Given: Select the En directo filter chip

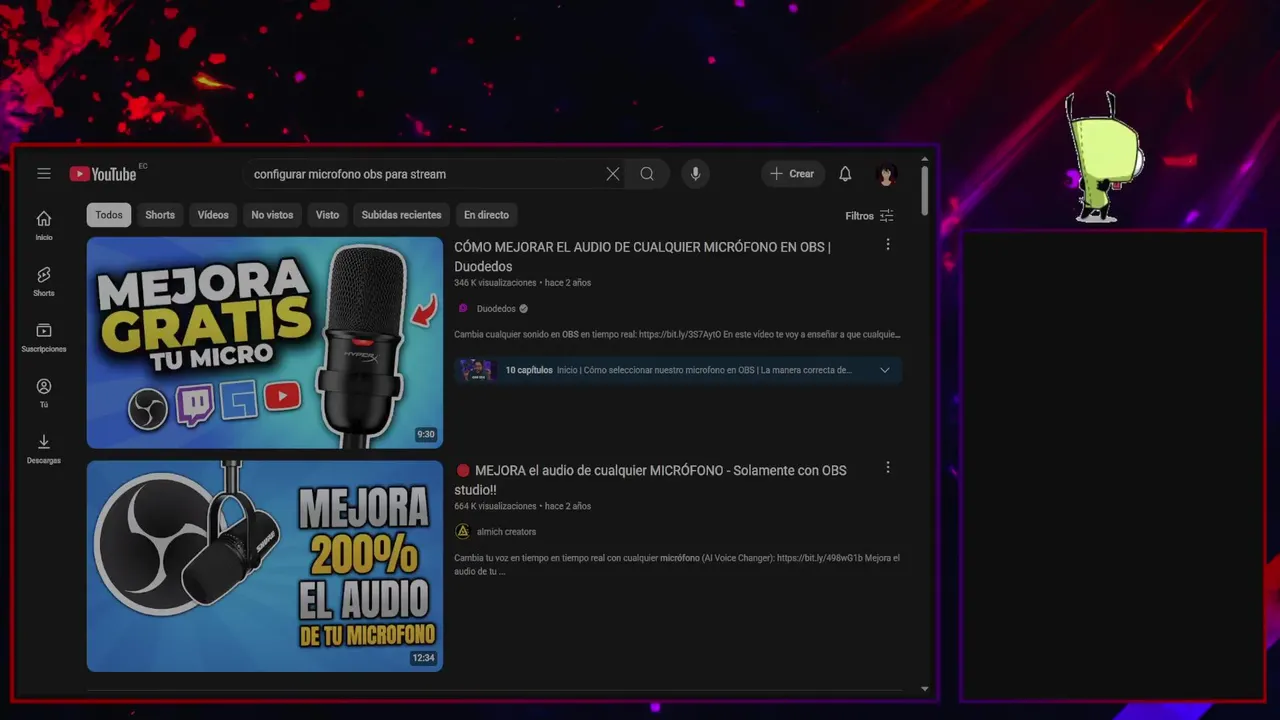Looking at the screenshot, I should tap(486, 215).
